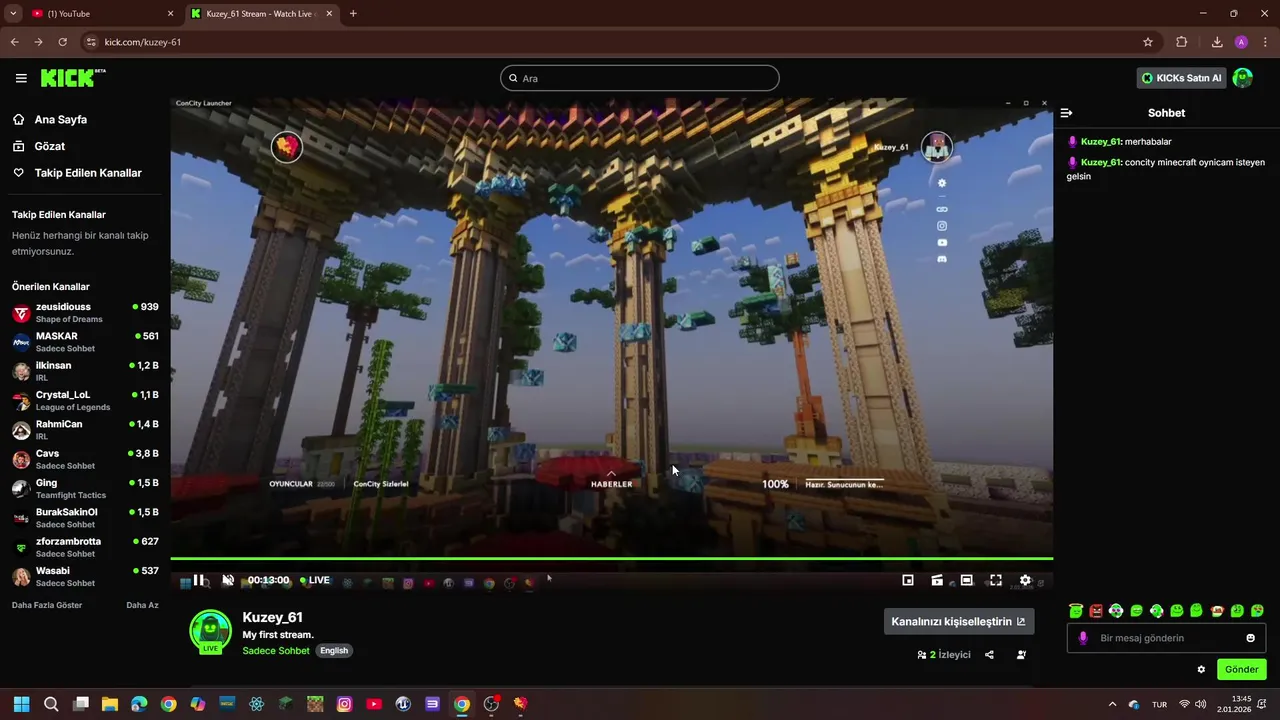Reload the page with the refresh icon
Screen dimensions: 1280x720
pyautogui.click(x=62, y=42)
